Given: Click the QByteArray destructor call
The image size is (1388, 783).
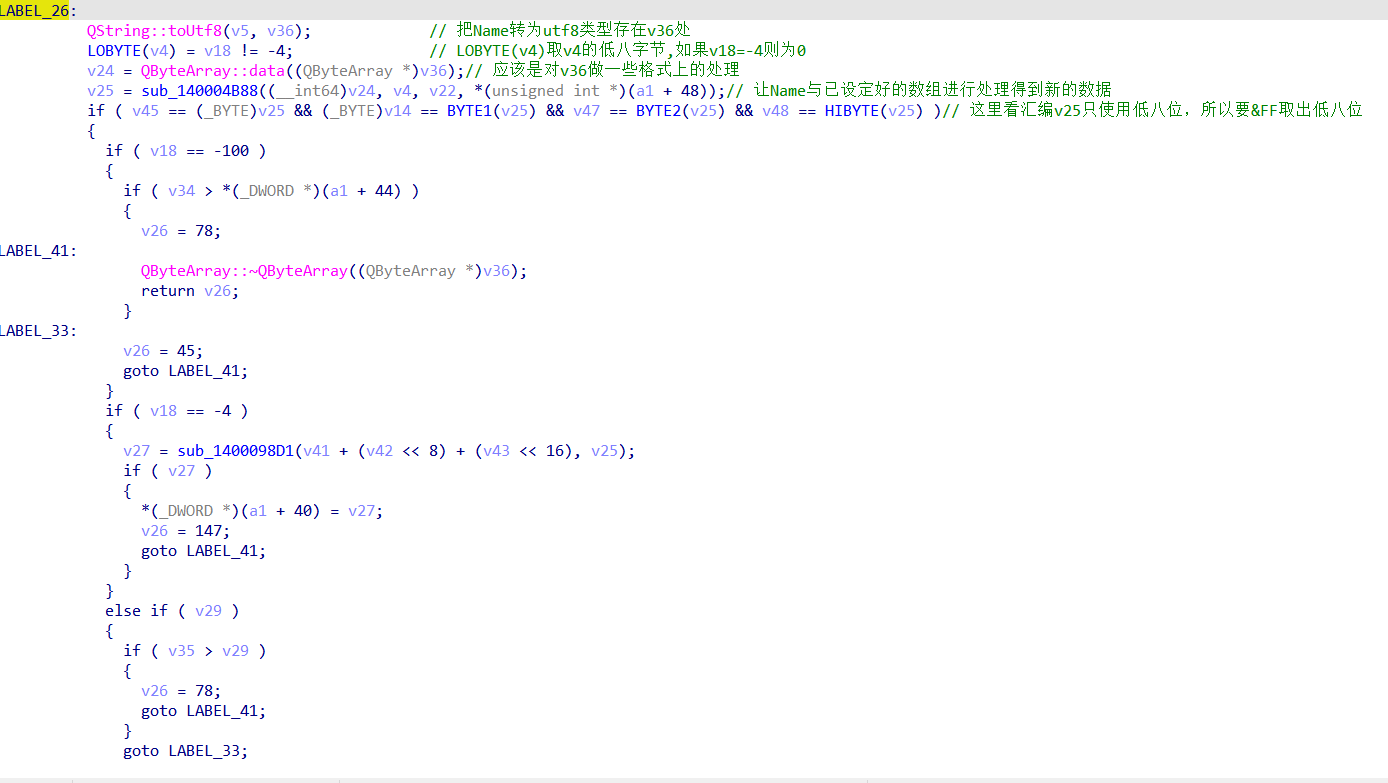Looking at the screenshot, I should coord(246,270).
